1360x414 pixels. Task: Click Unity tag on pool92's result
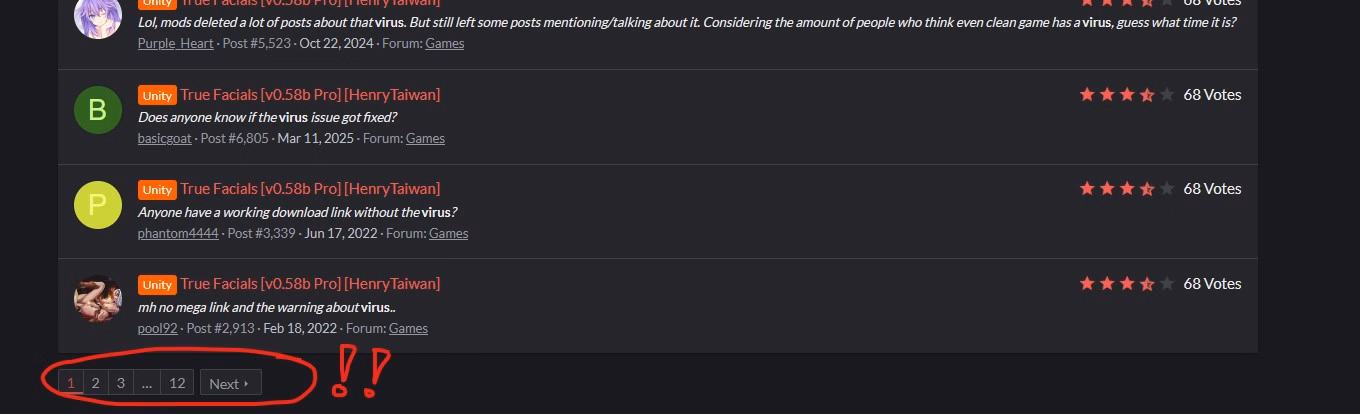157,284
